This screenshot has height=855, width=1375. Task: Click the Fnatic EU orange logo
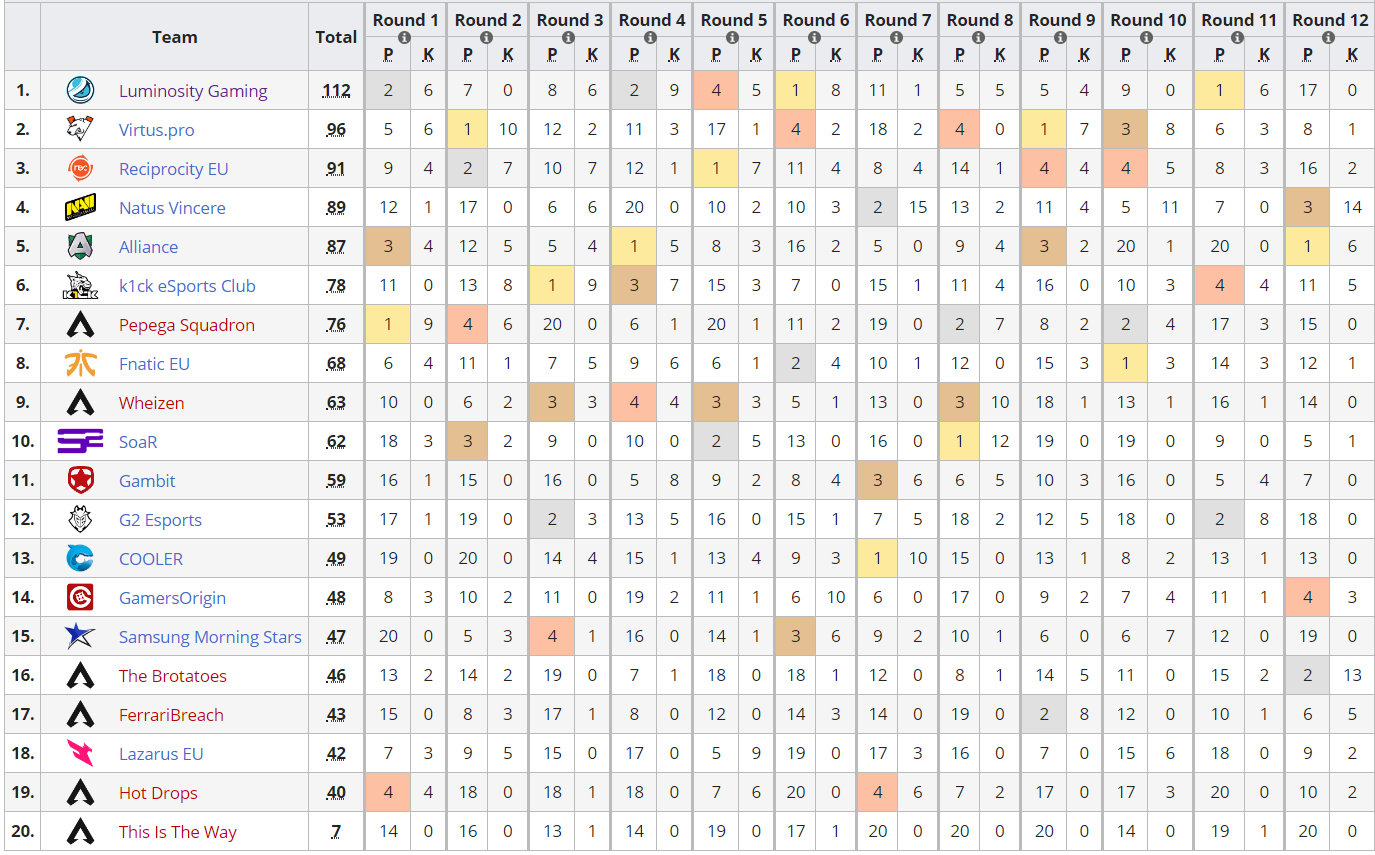(x=80, y=364)
